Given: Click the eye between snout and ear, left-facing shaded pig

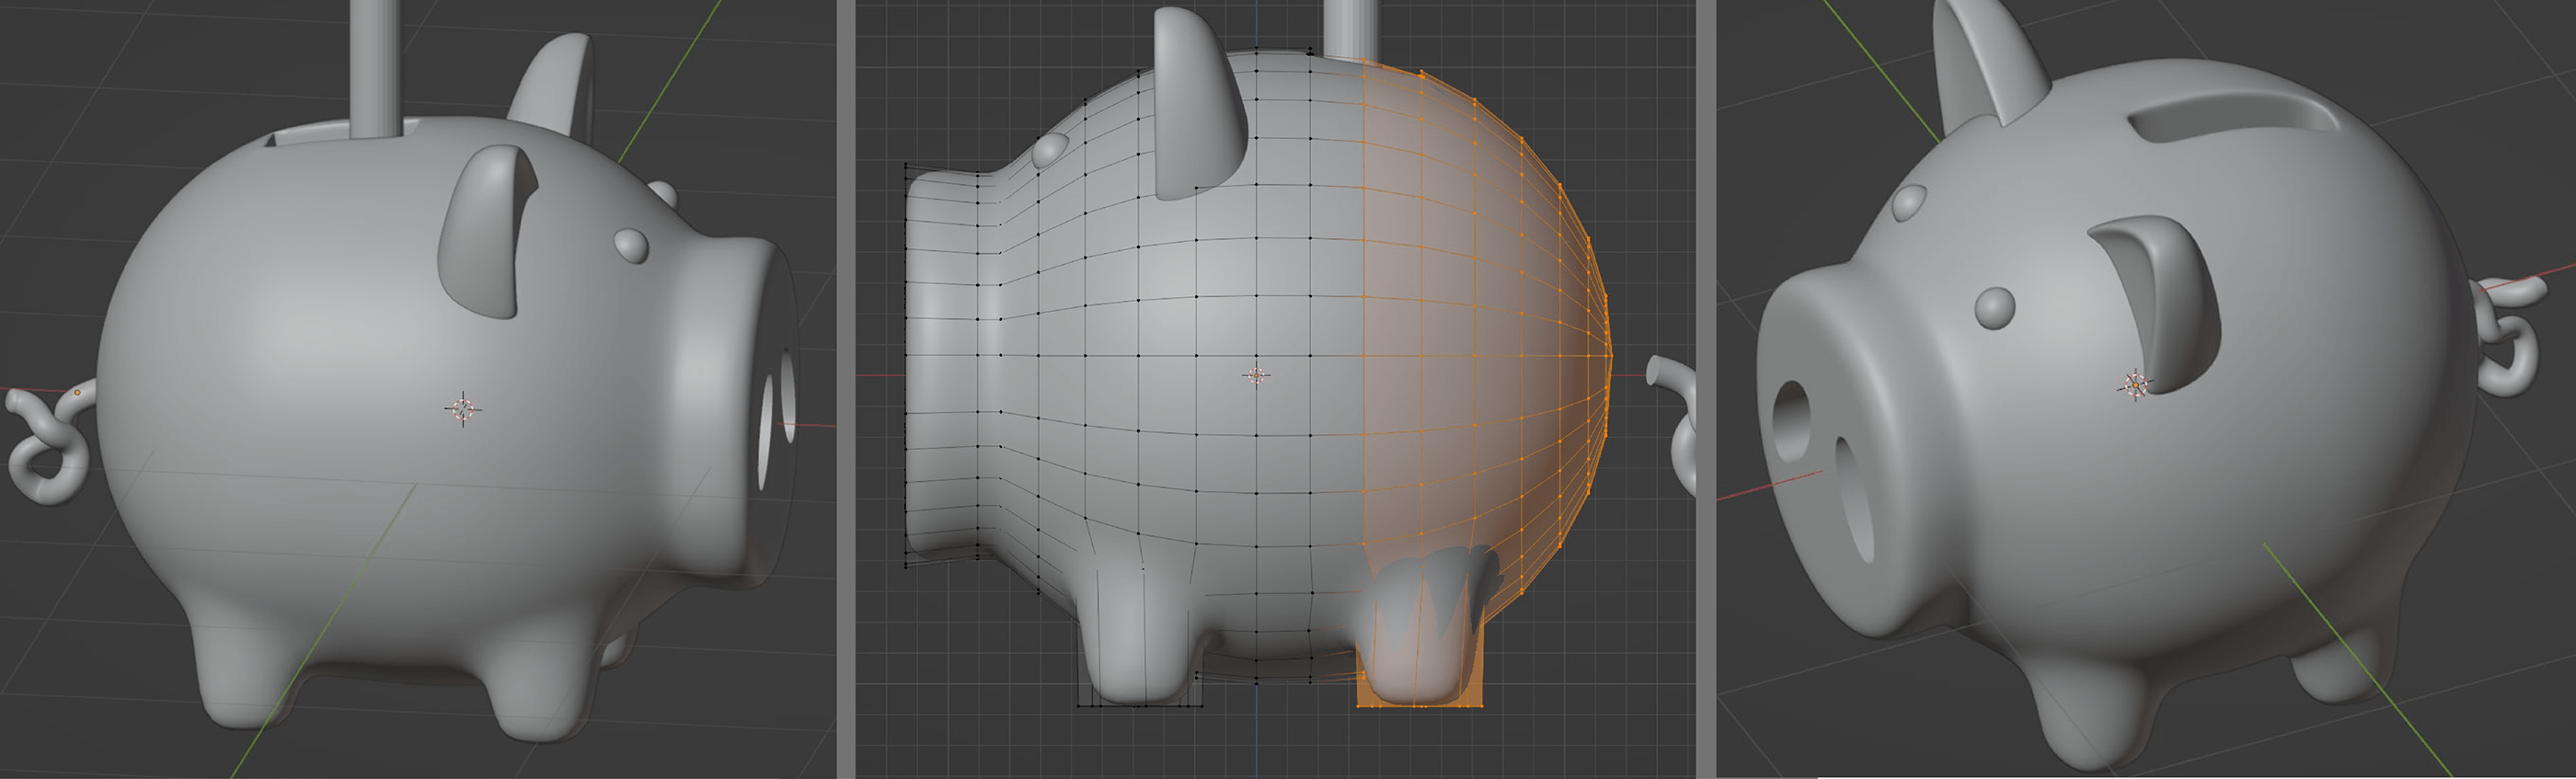Looking at the screenshot, I should 1996,308.
